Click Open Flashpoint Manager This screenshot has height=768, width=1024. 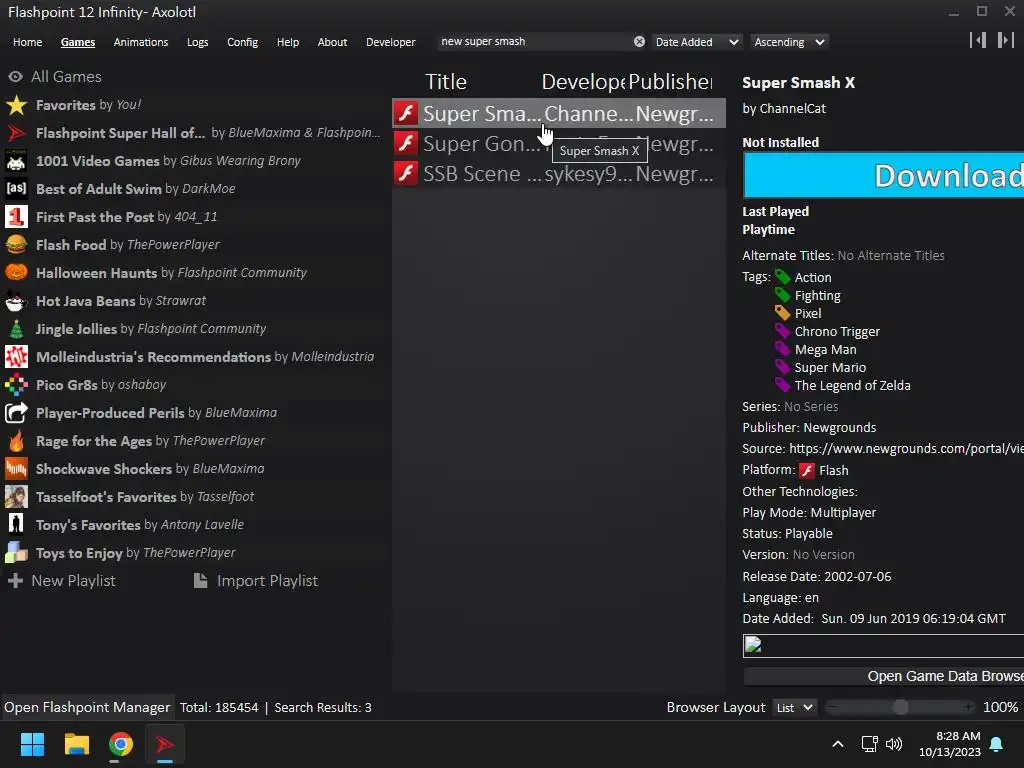[87, 707]
